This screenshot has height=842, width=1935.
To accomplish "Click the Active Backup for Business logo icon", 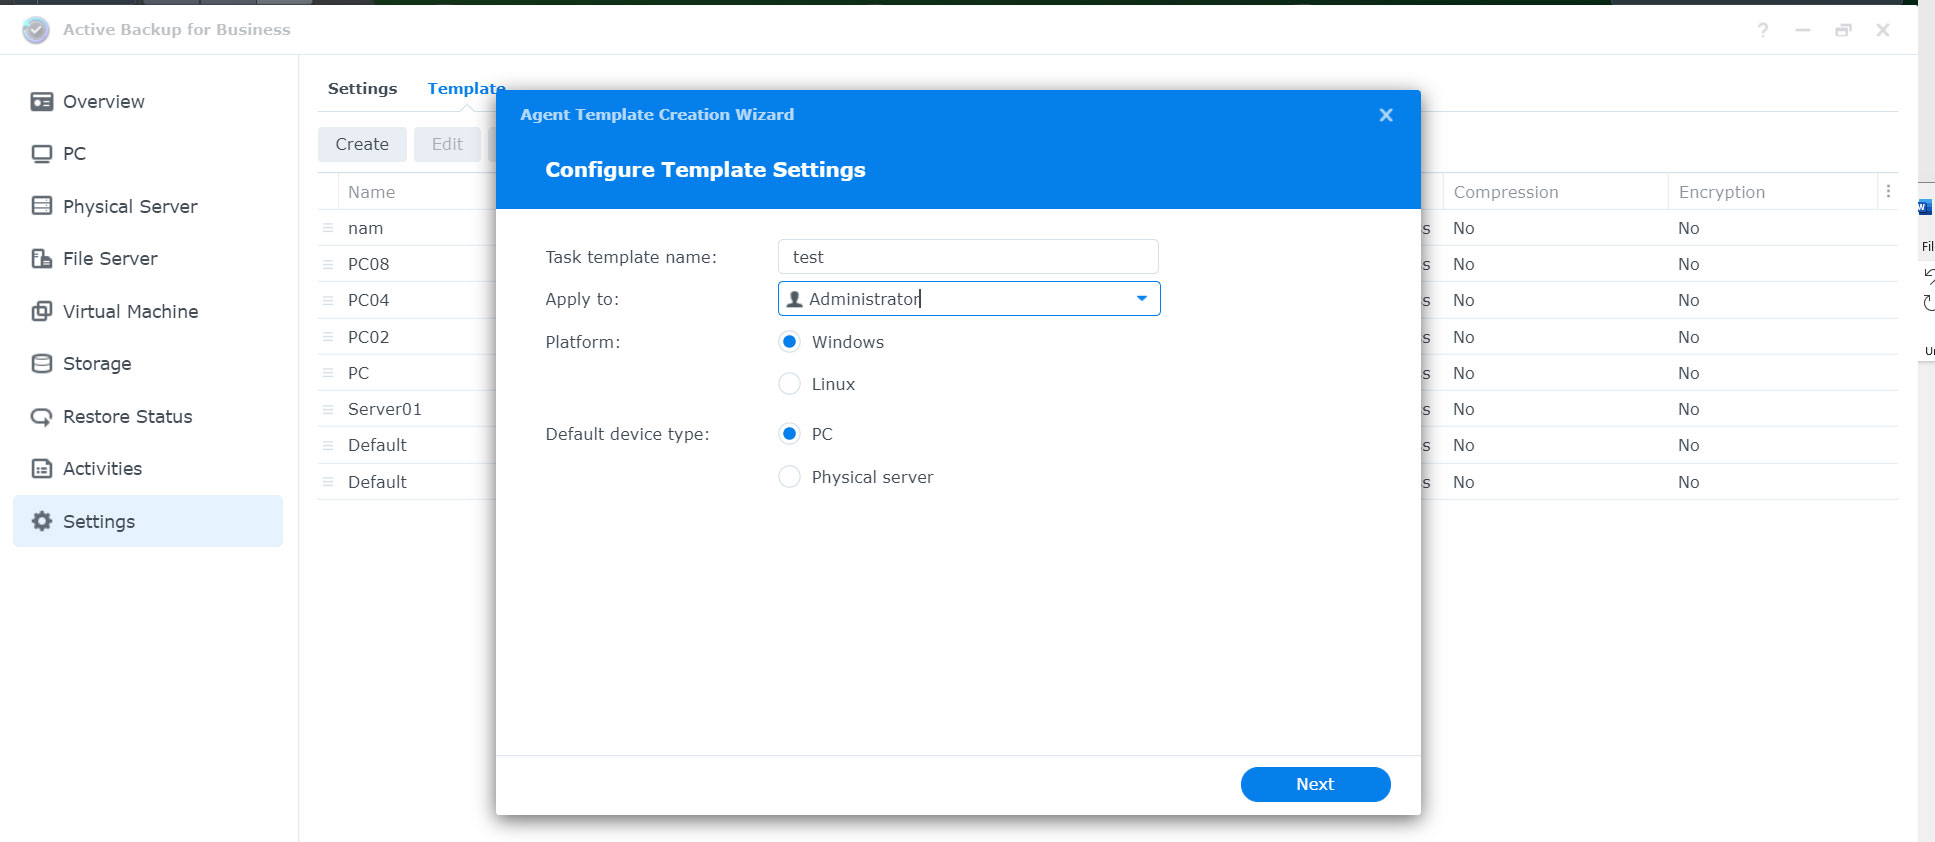I will click(x=36, y=30).
